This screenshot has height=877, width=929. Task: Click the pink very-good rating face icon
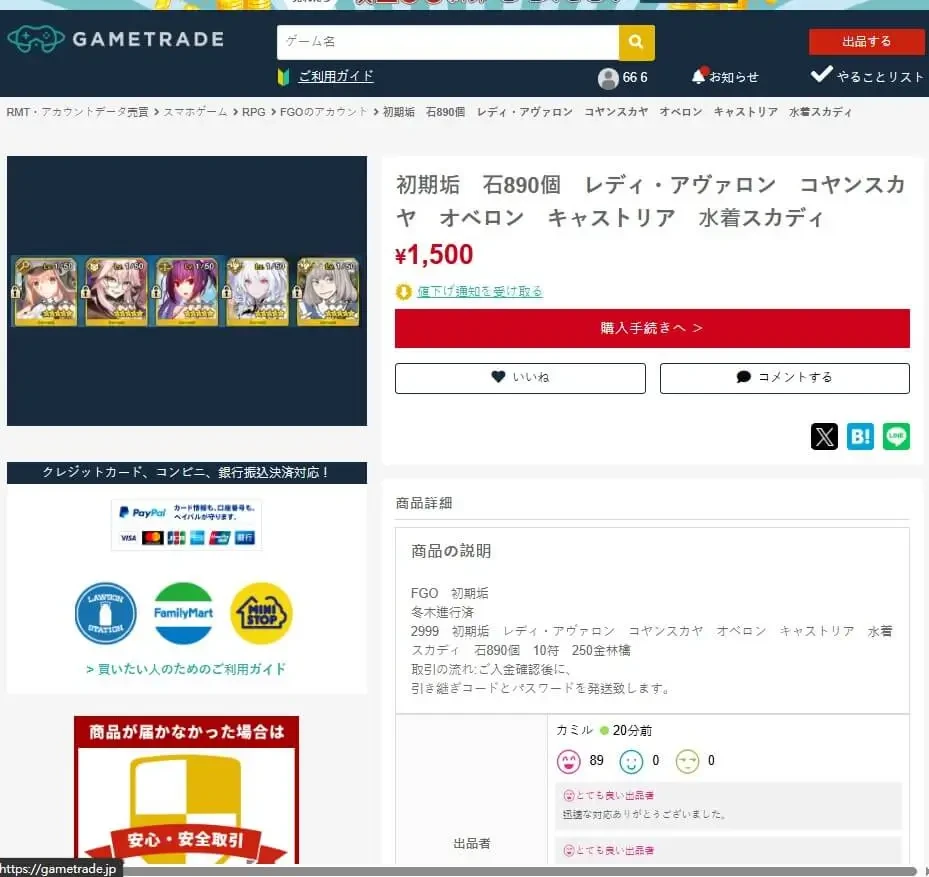(568, 761)
